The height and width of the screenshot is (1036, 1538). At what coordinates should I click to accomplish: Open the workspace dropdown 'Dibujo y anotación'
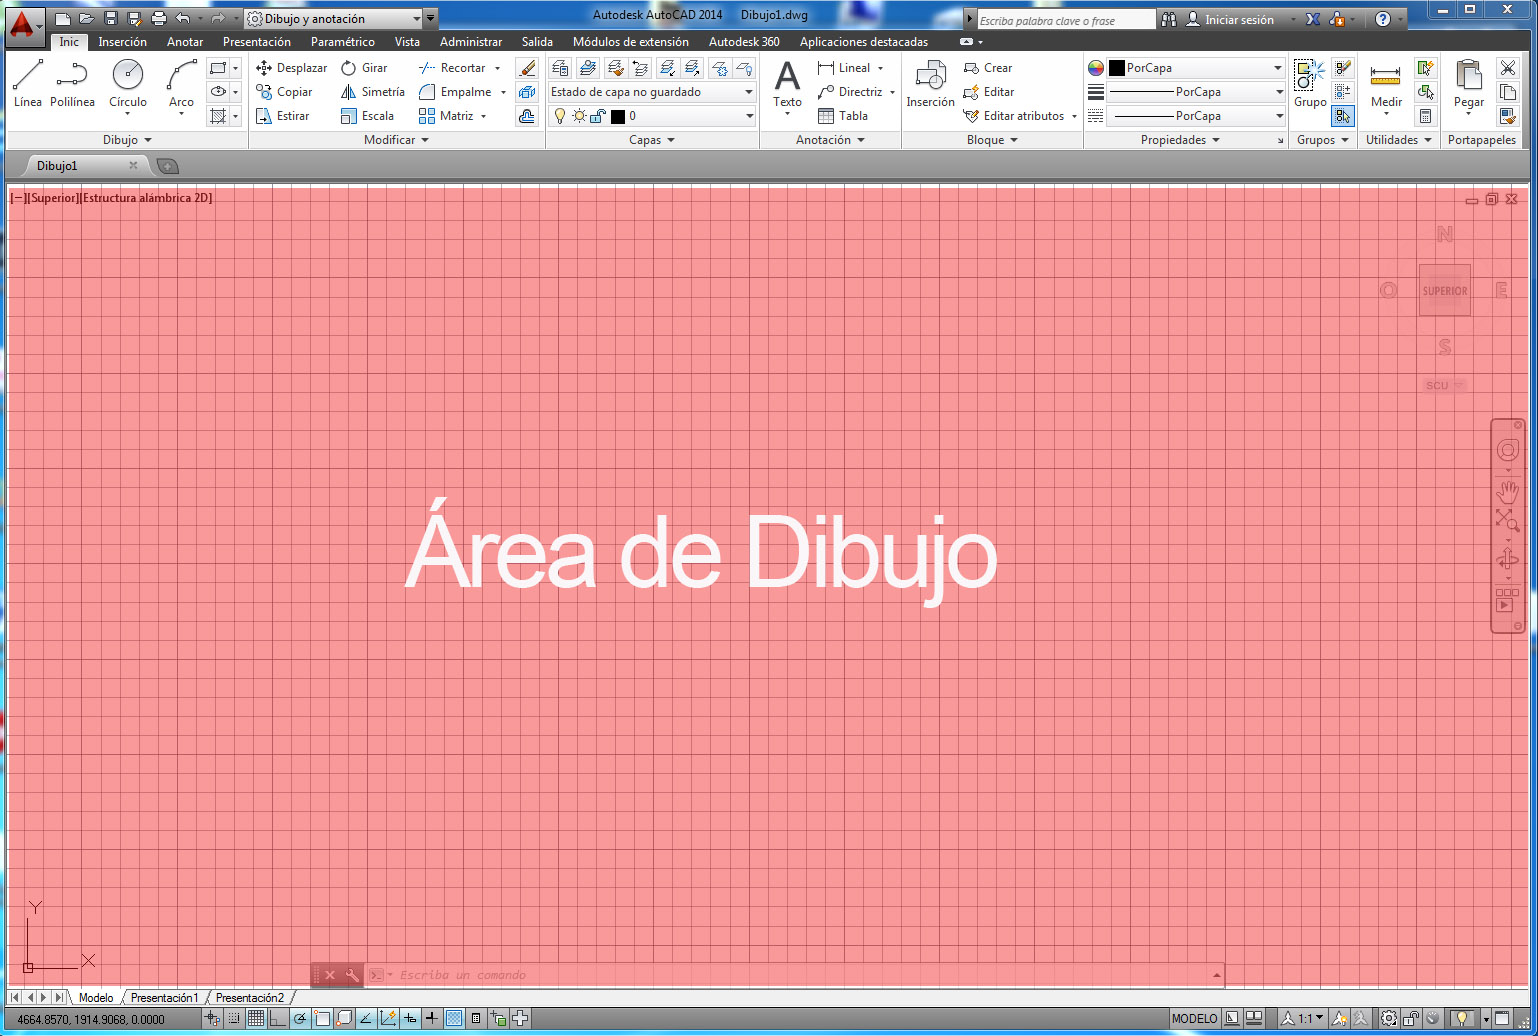pyautogui.click(x=332, y=19)
